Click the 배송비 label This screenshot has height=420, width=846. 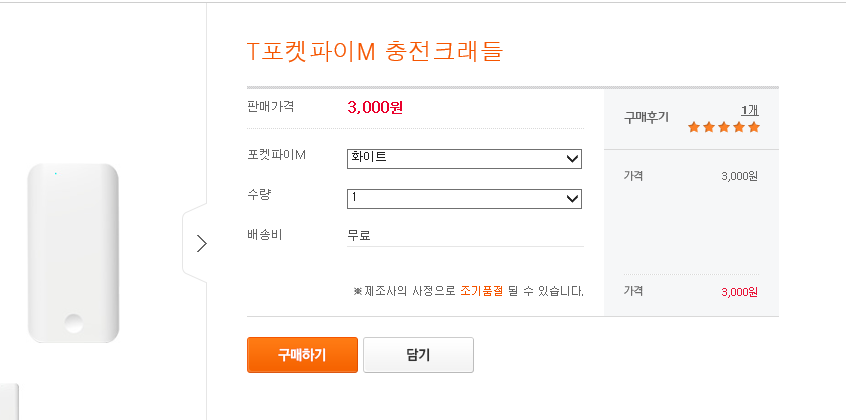pyautogui.click(x=266, y=235)
